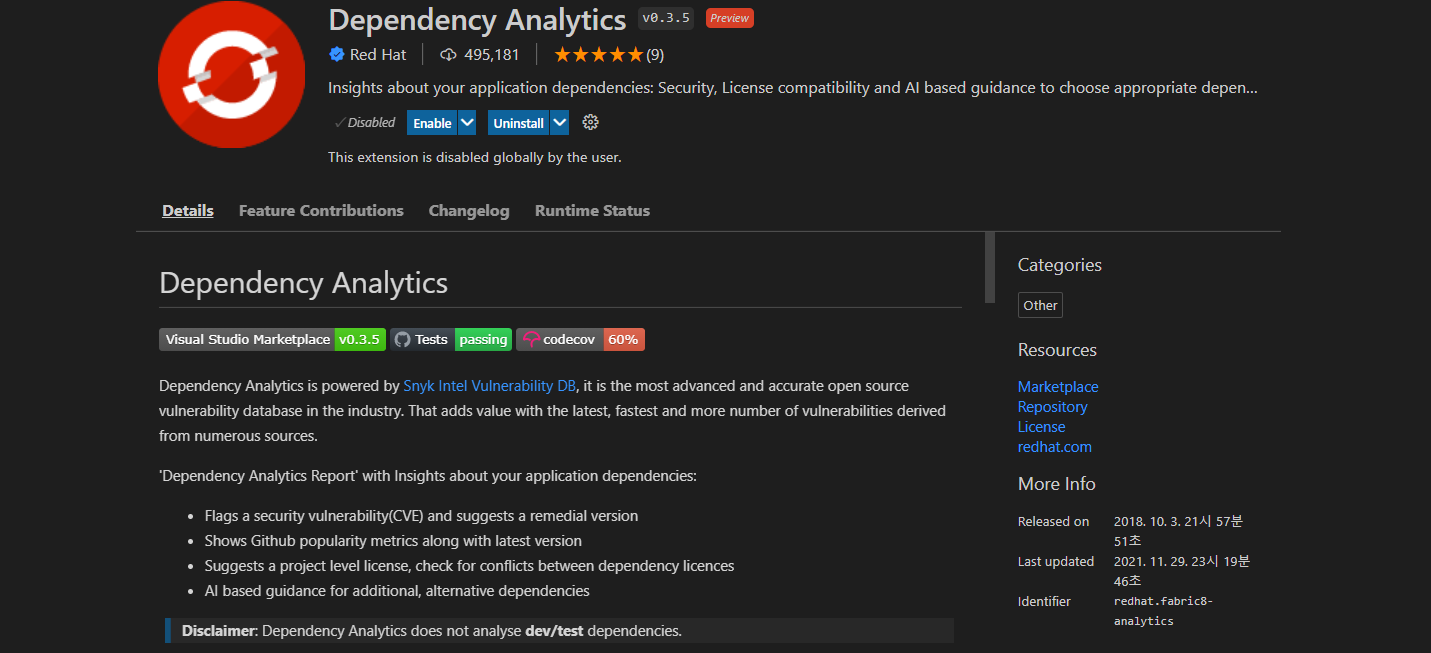
Task: Click the extension title Dependency Analytics
Action: (x=477, y=19)
